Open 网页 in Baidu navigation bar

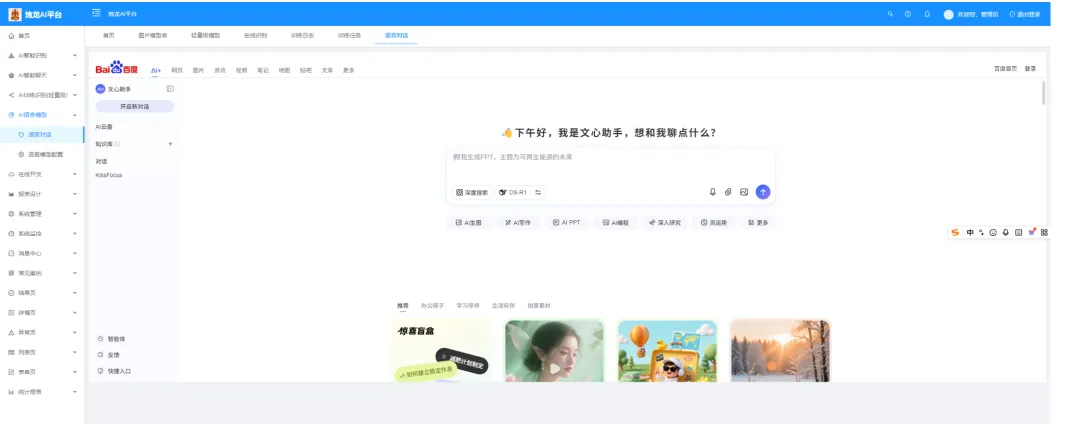pyautogui.click(x=177, y=70)
